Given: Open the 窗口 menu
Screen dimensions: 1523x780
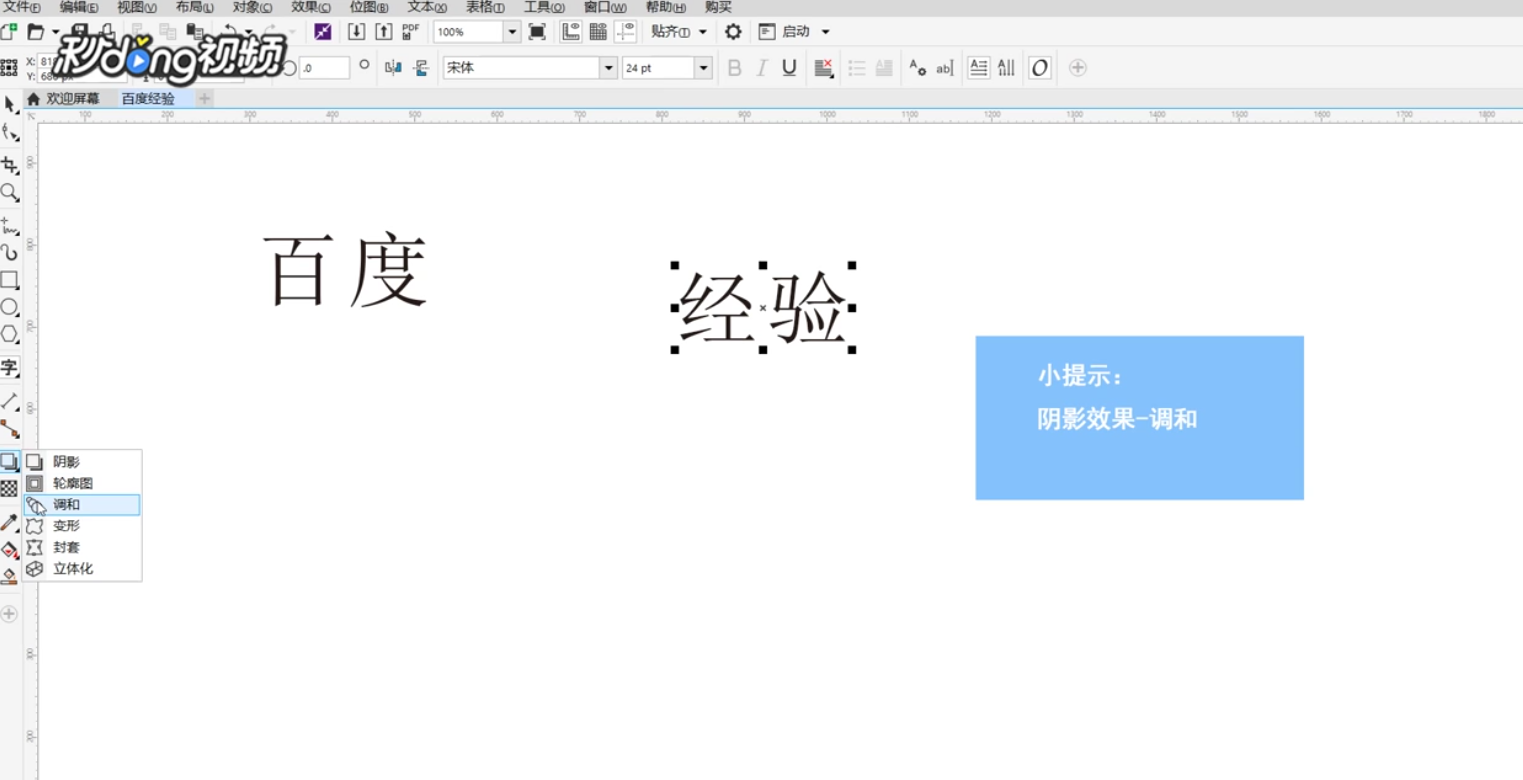Looking at the screenshot, I should [605, 7].
